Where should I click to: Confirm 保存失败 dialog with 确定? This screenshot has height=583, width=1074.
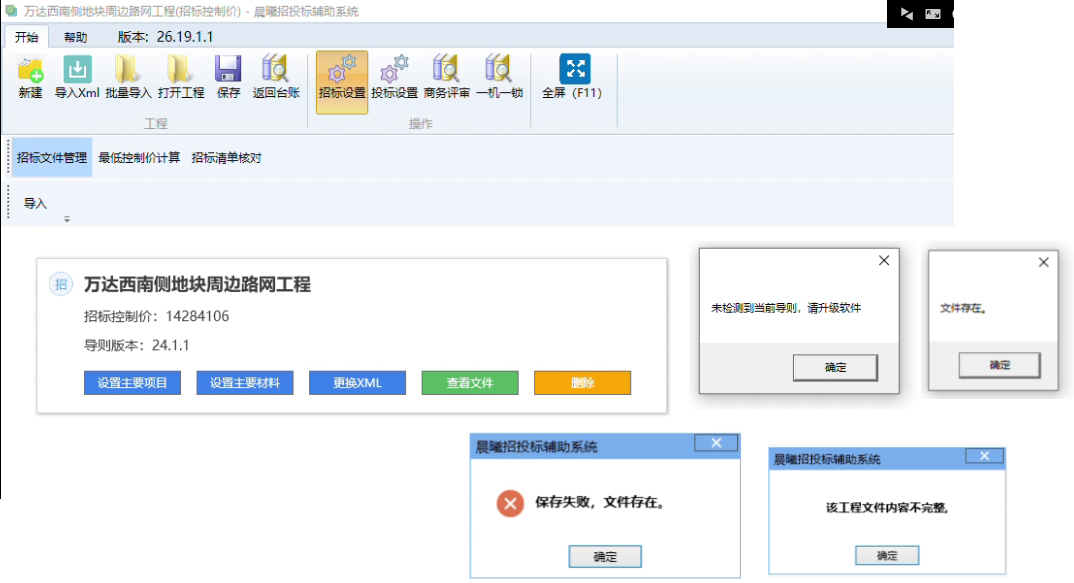[x=605, y=556]
